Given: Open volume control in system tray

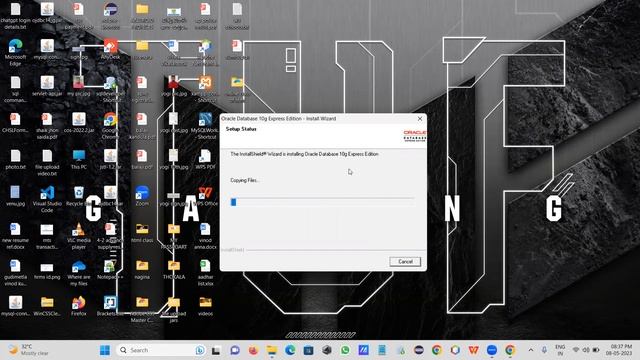Looking at the screenshot, I should click(x=586, y=350).
